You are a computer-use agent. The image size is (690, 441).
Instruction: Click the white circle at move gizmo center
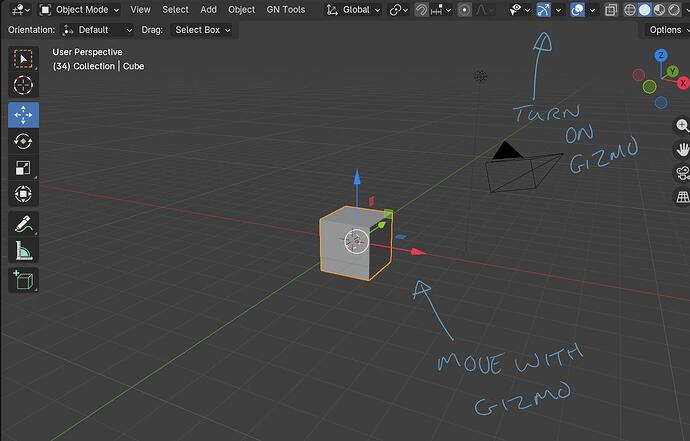click(356, 241)
